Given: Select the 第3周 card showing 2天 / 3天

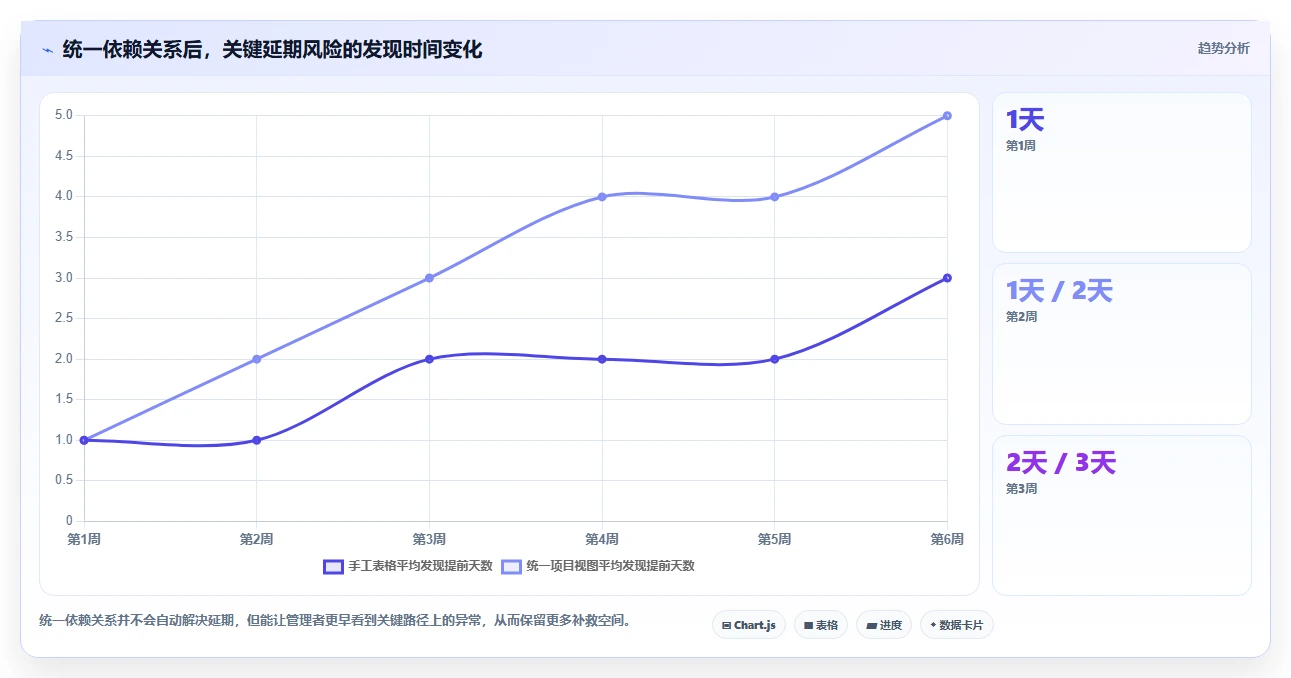Looking at the screenshot, I should [x=1121, y=515].
